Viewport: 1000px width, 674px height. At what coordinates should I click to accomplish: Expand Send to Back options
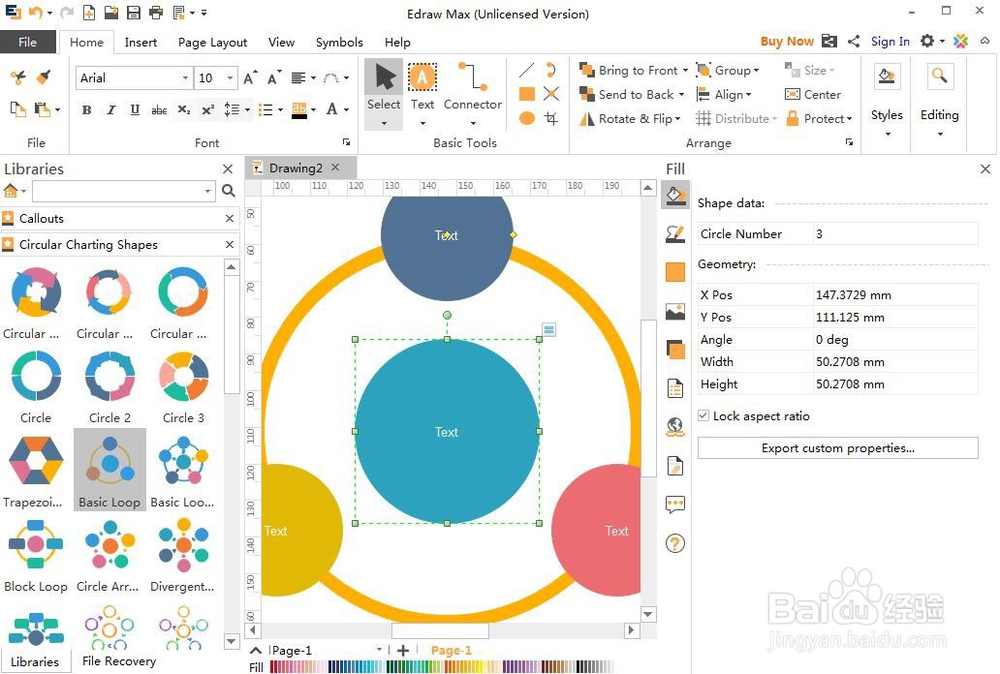[x=681, y=94]
